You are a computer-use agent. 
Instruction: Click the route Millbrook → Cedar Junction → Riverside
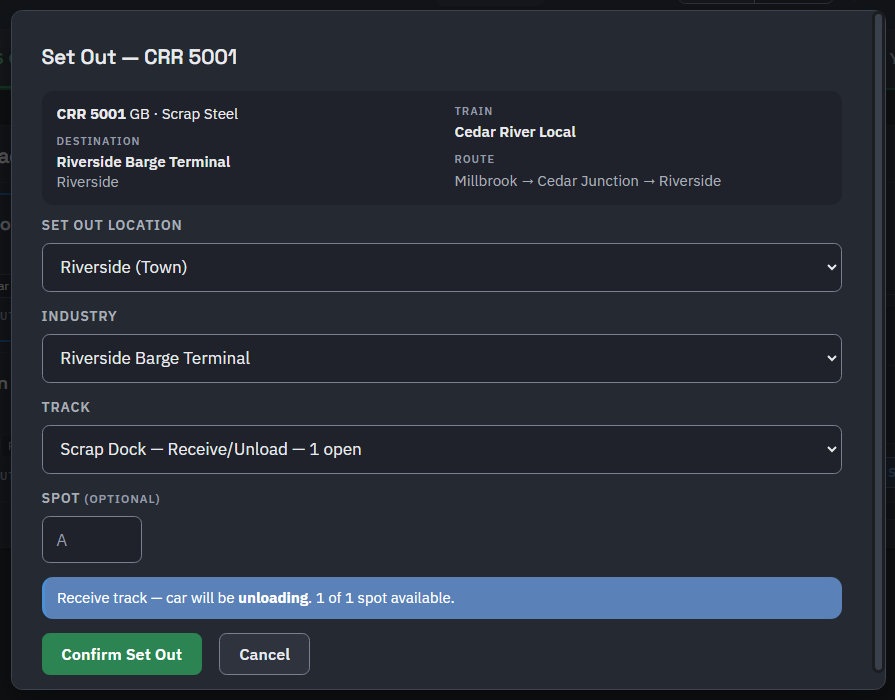(587, 181)
